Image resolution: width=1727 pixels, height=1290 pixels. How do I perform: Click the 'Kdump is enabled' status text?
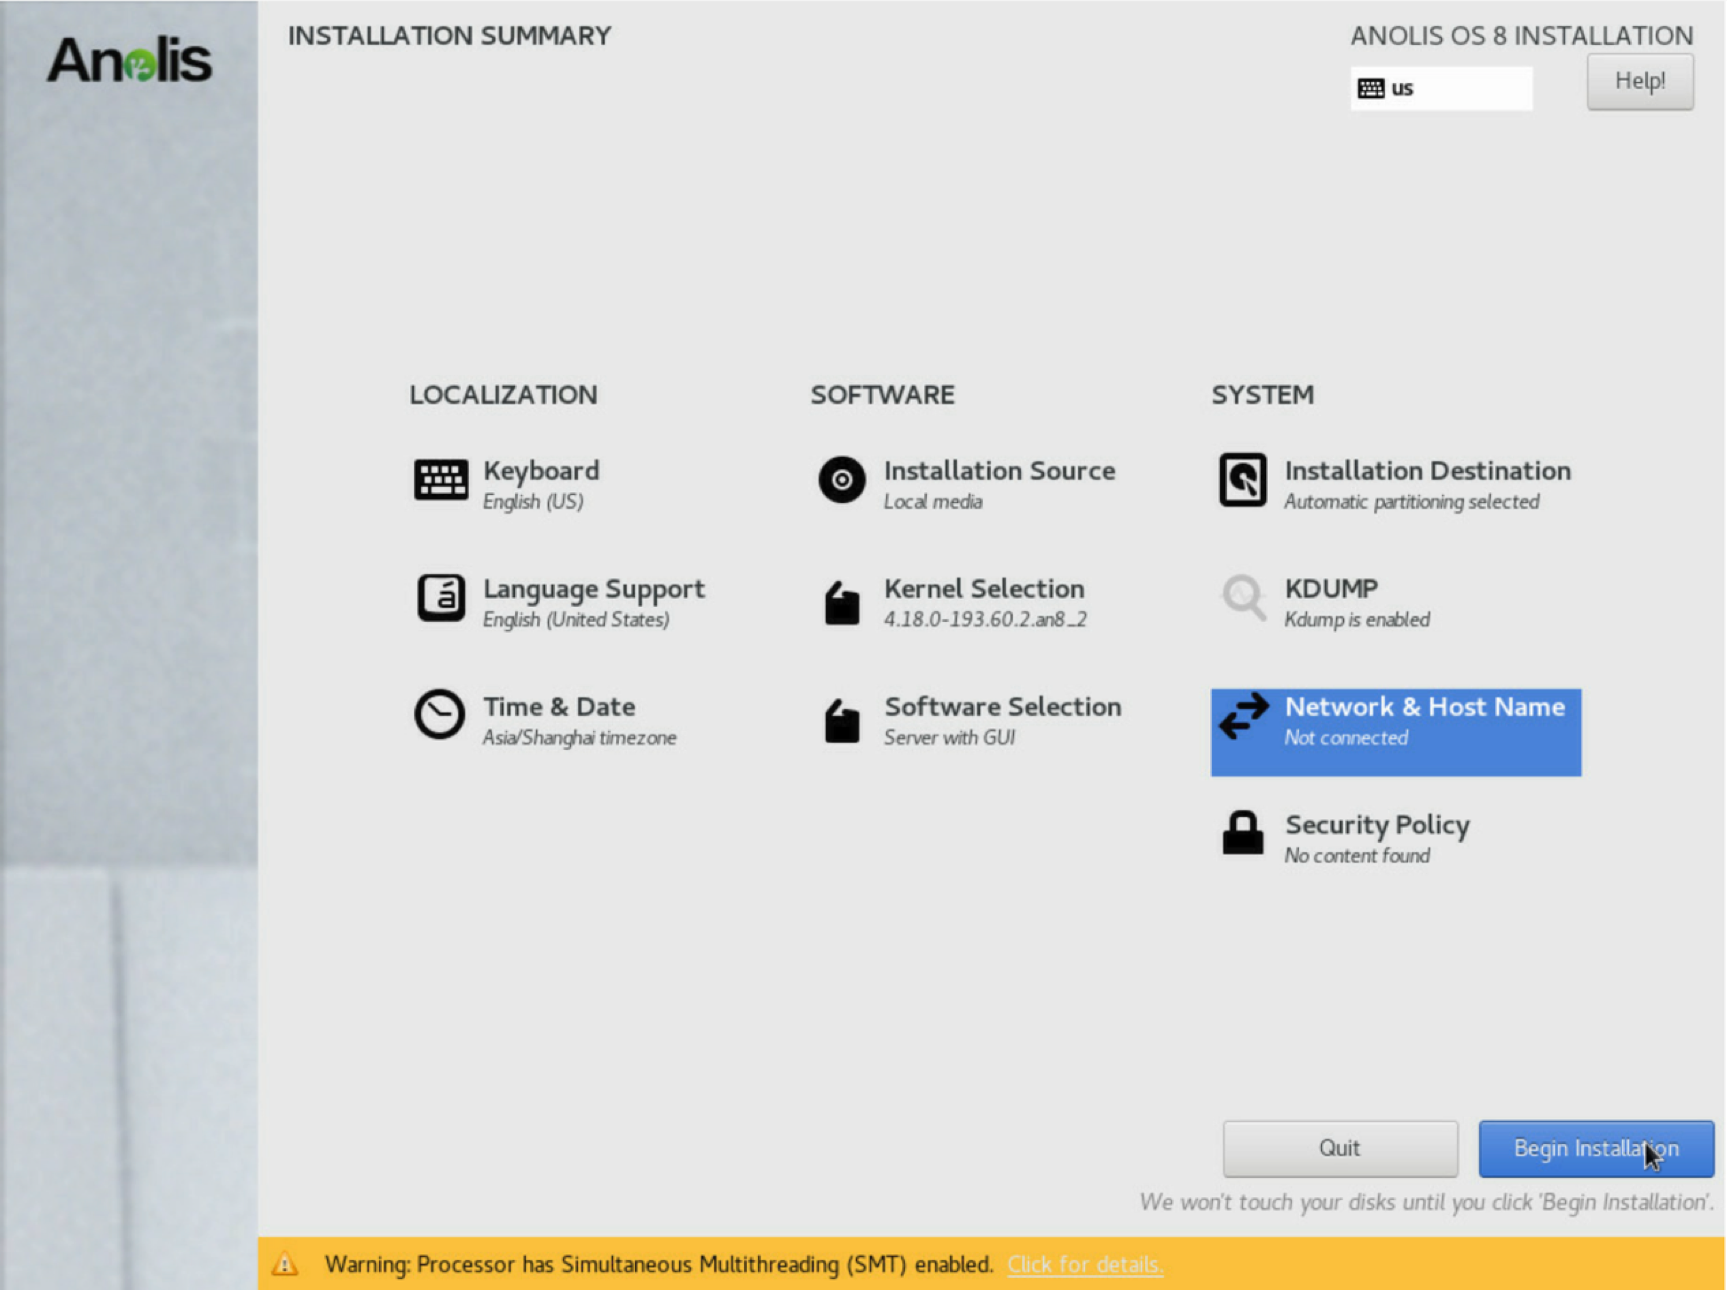click(x=1357, y=620)
